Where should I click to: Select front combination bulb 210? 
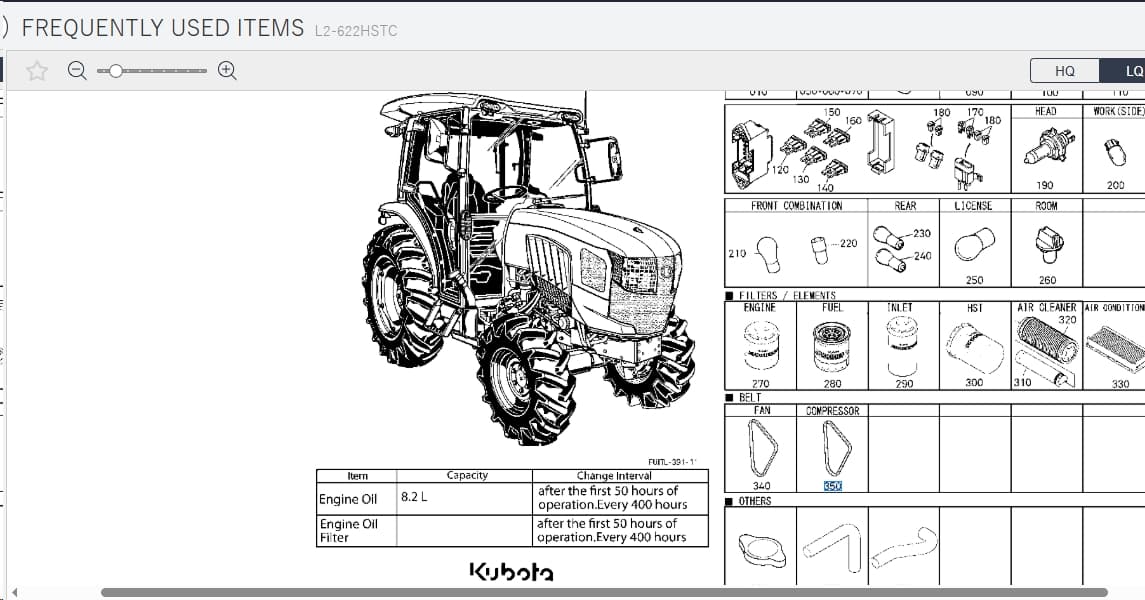767,253
